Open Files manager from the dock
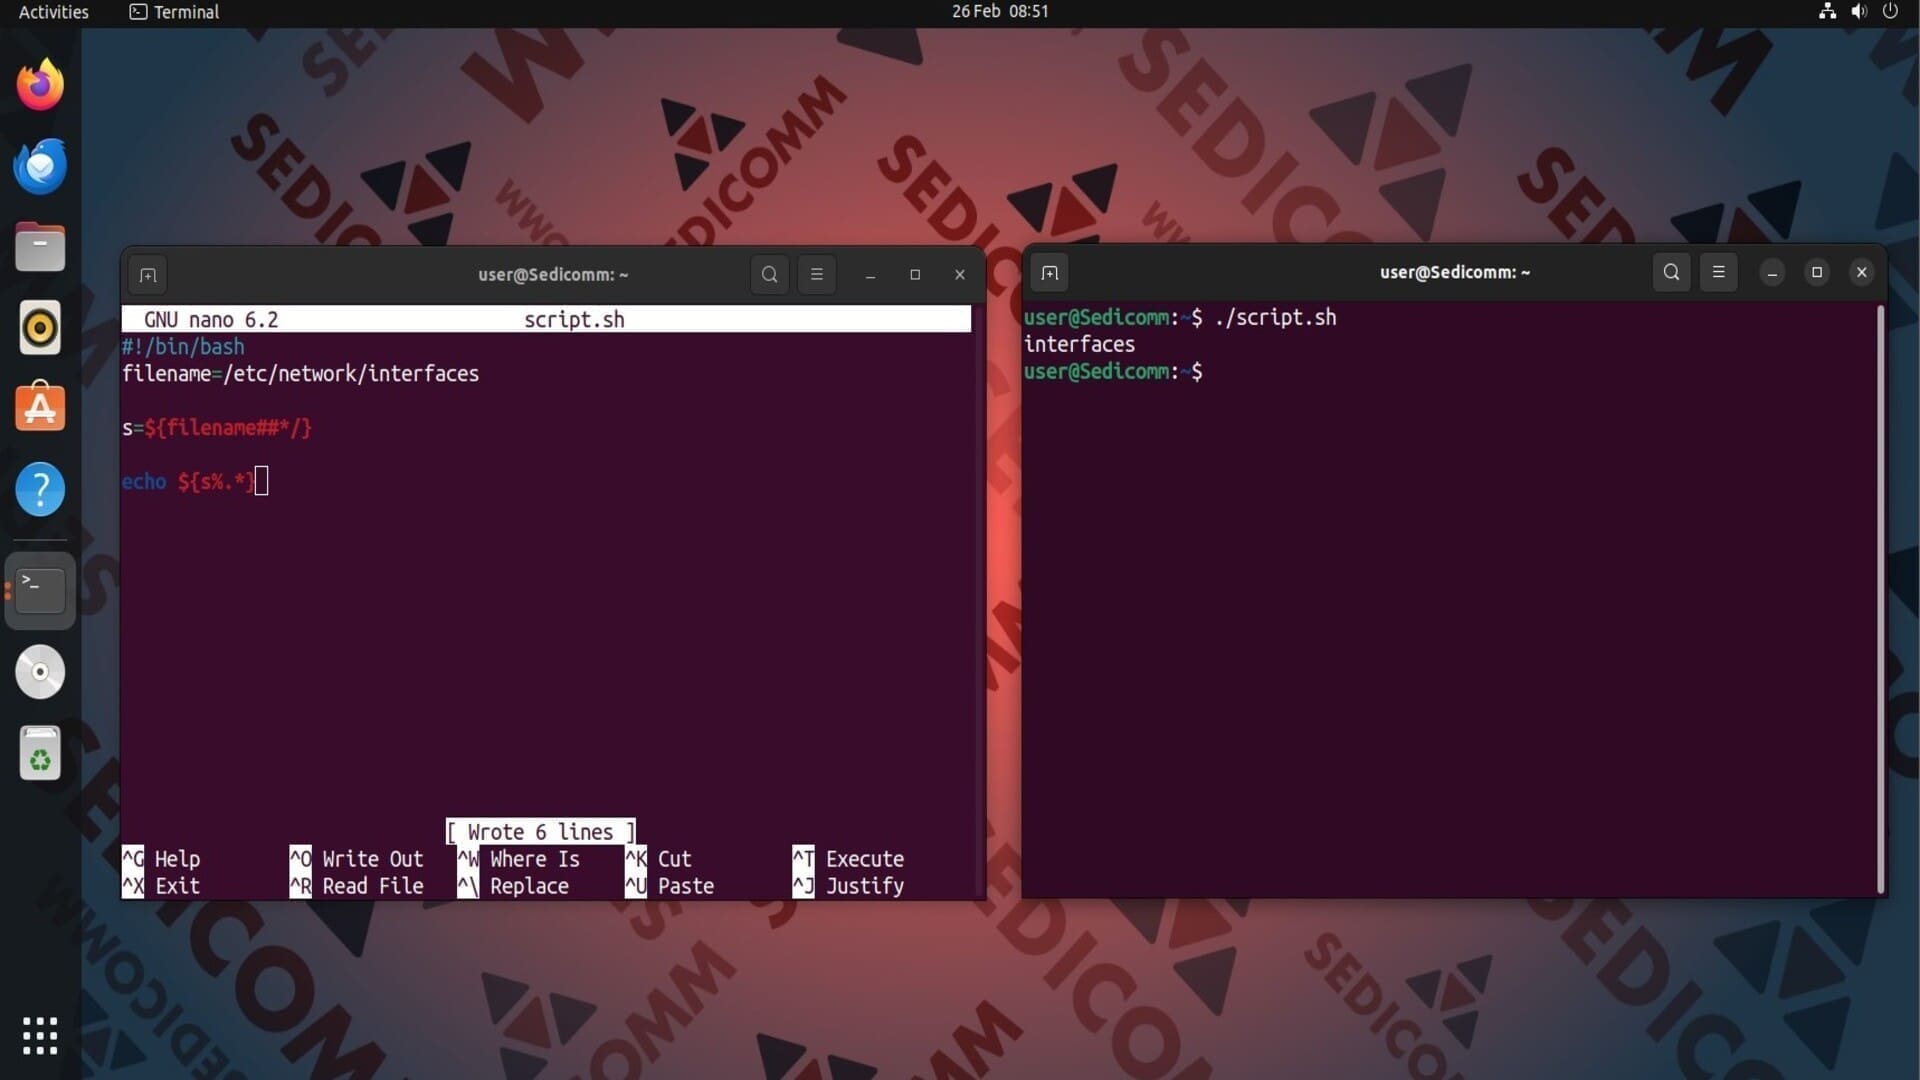The width and height of the screenshot is (1920, 1080). (40, 247)
